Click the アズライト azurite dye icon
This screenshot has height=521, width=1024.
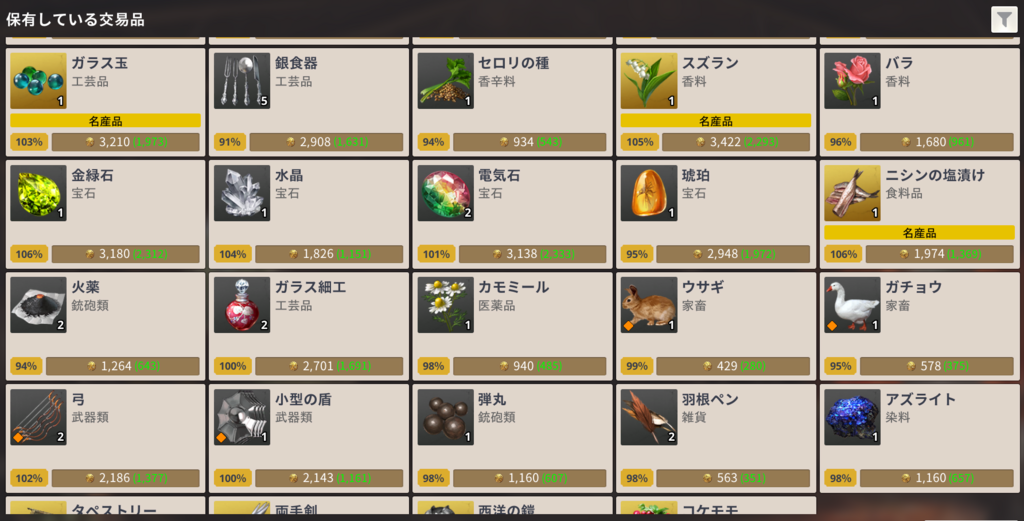coord(853,417)
